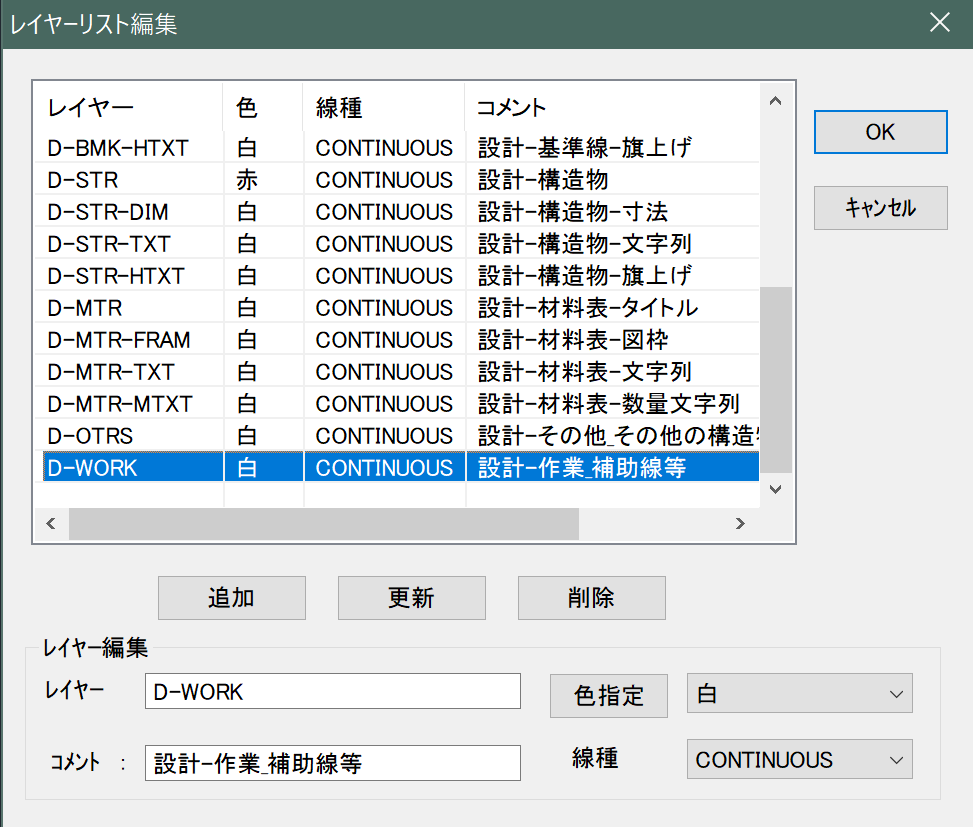
Task: Click the 赤 color cell of D-STR
Action: coord(247,180)
